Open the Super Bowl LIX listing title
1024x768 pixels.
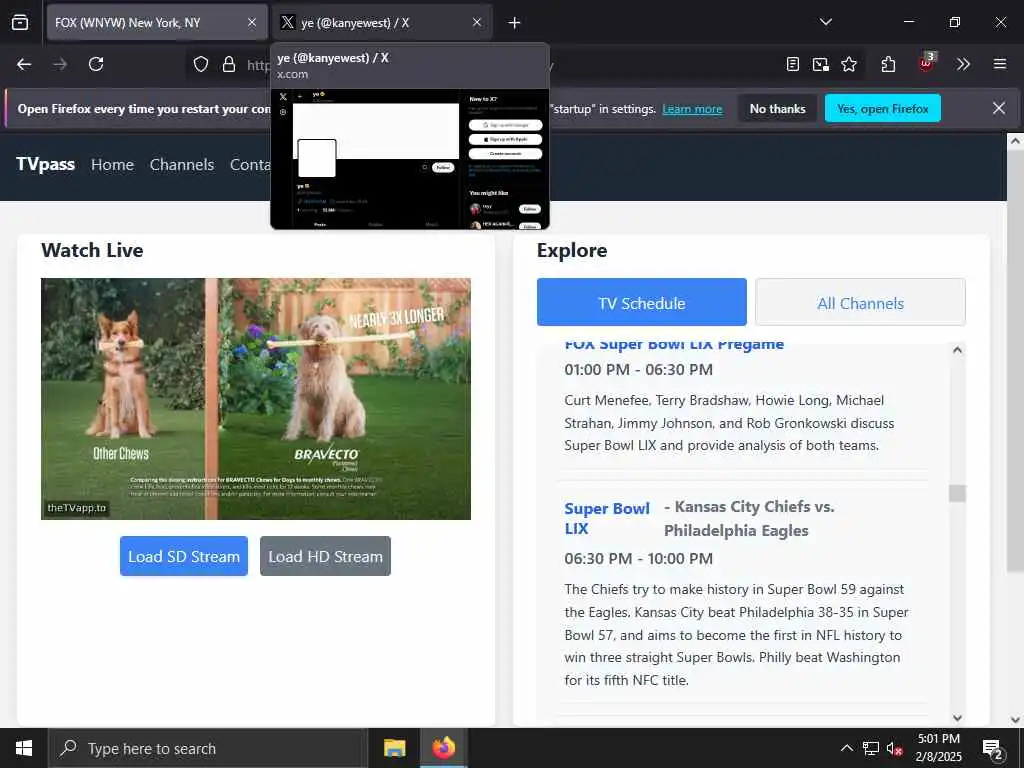[607, 519]
